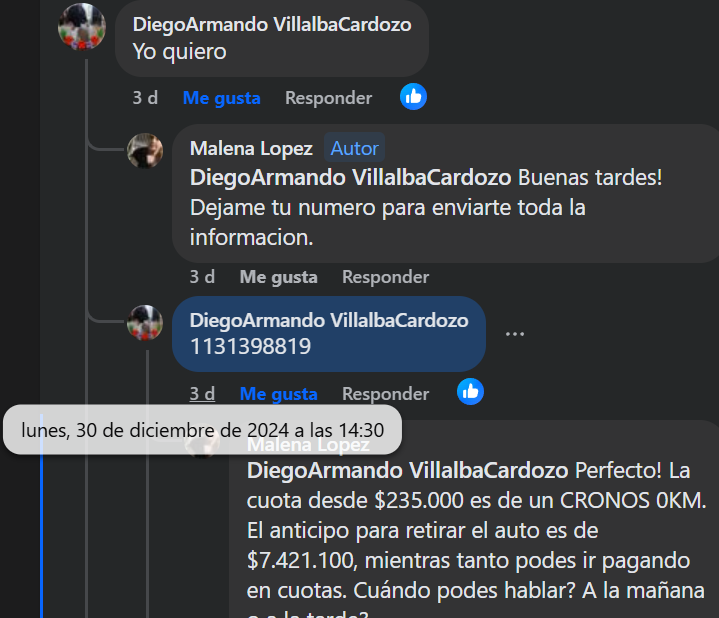Open Malena Lopez's avatar on first reply

(x=145, y=151)
